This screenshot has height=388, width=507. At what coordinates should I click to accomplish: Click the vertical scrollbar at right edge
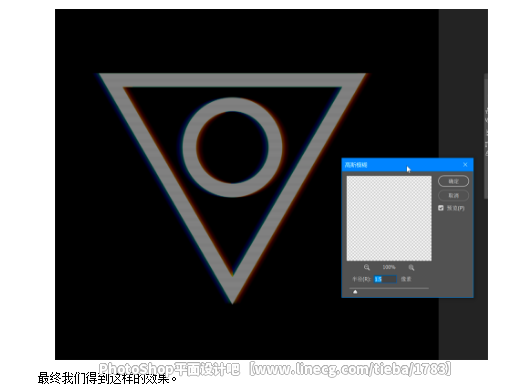tap(486, 137)
